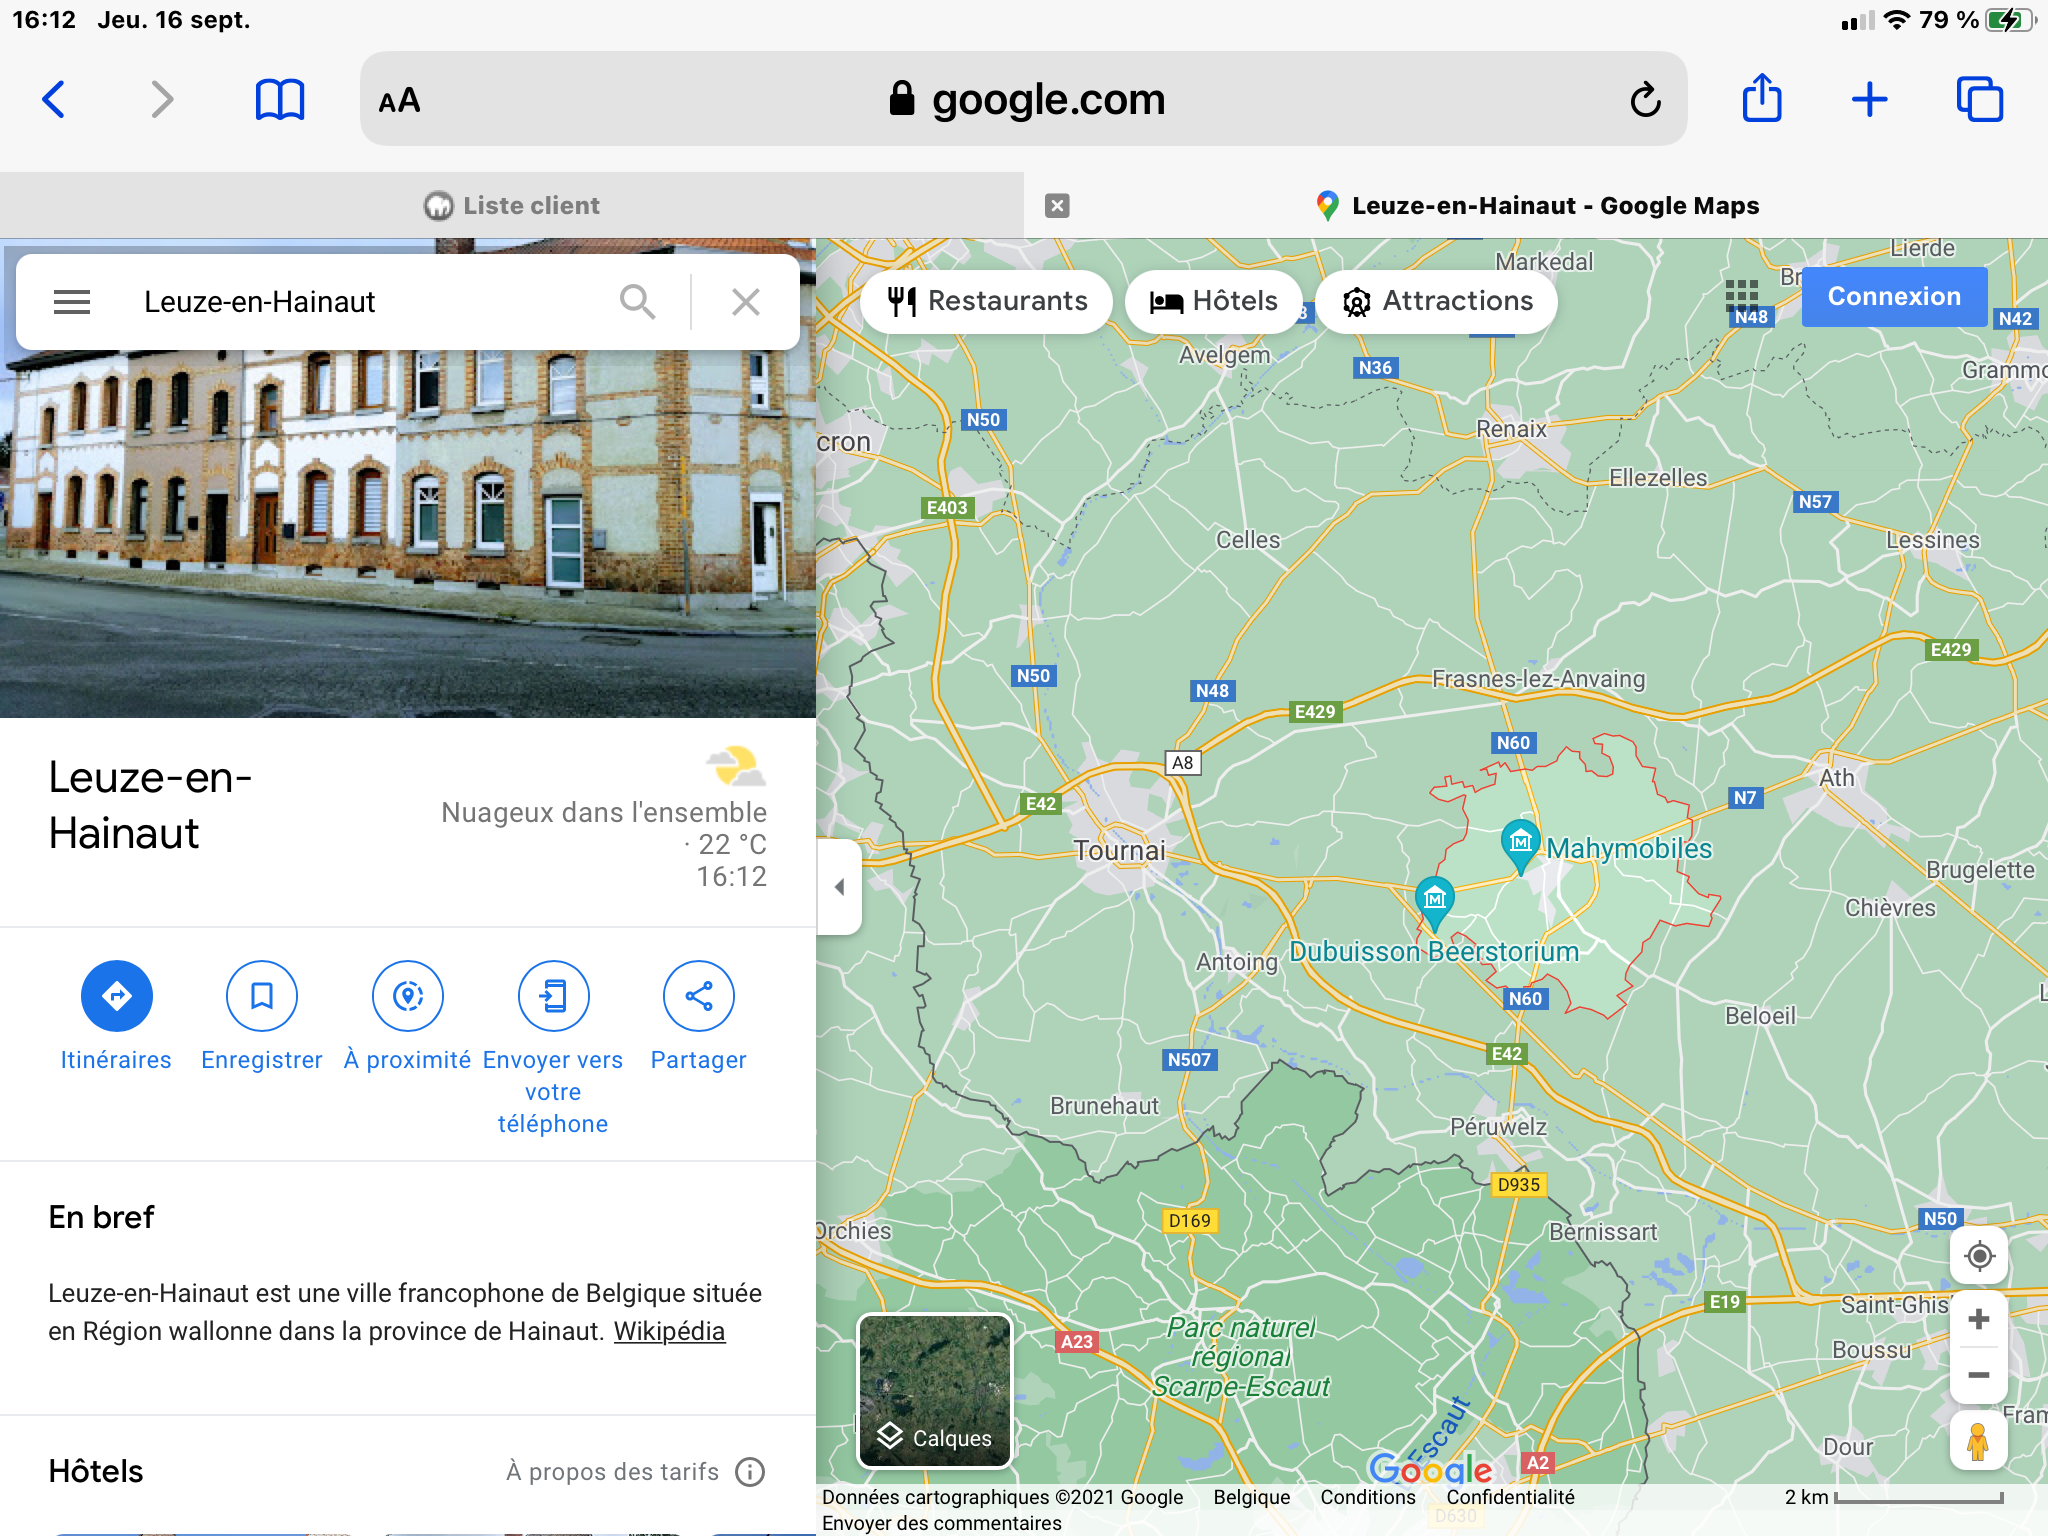Image resolution: width=2048 pixels, height=1536 pixels.
Task: Click Envoyer vers votre téléphone icon
Action: [553, 996]
